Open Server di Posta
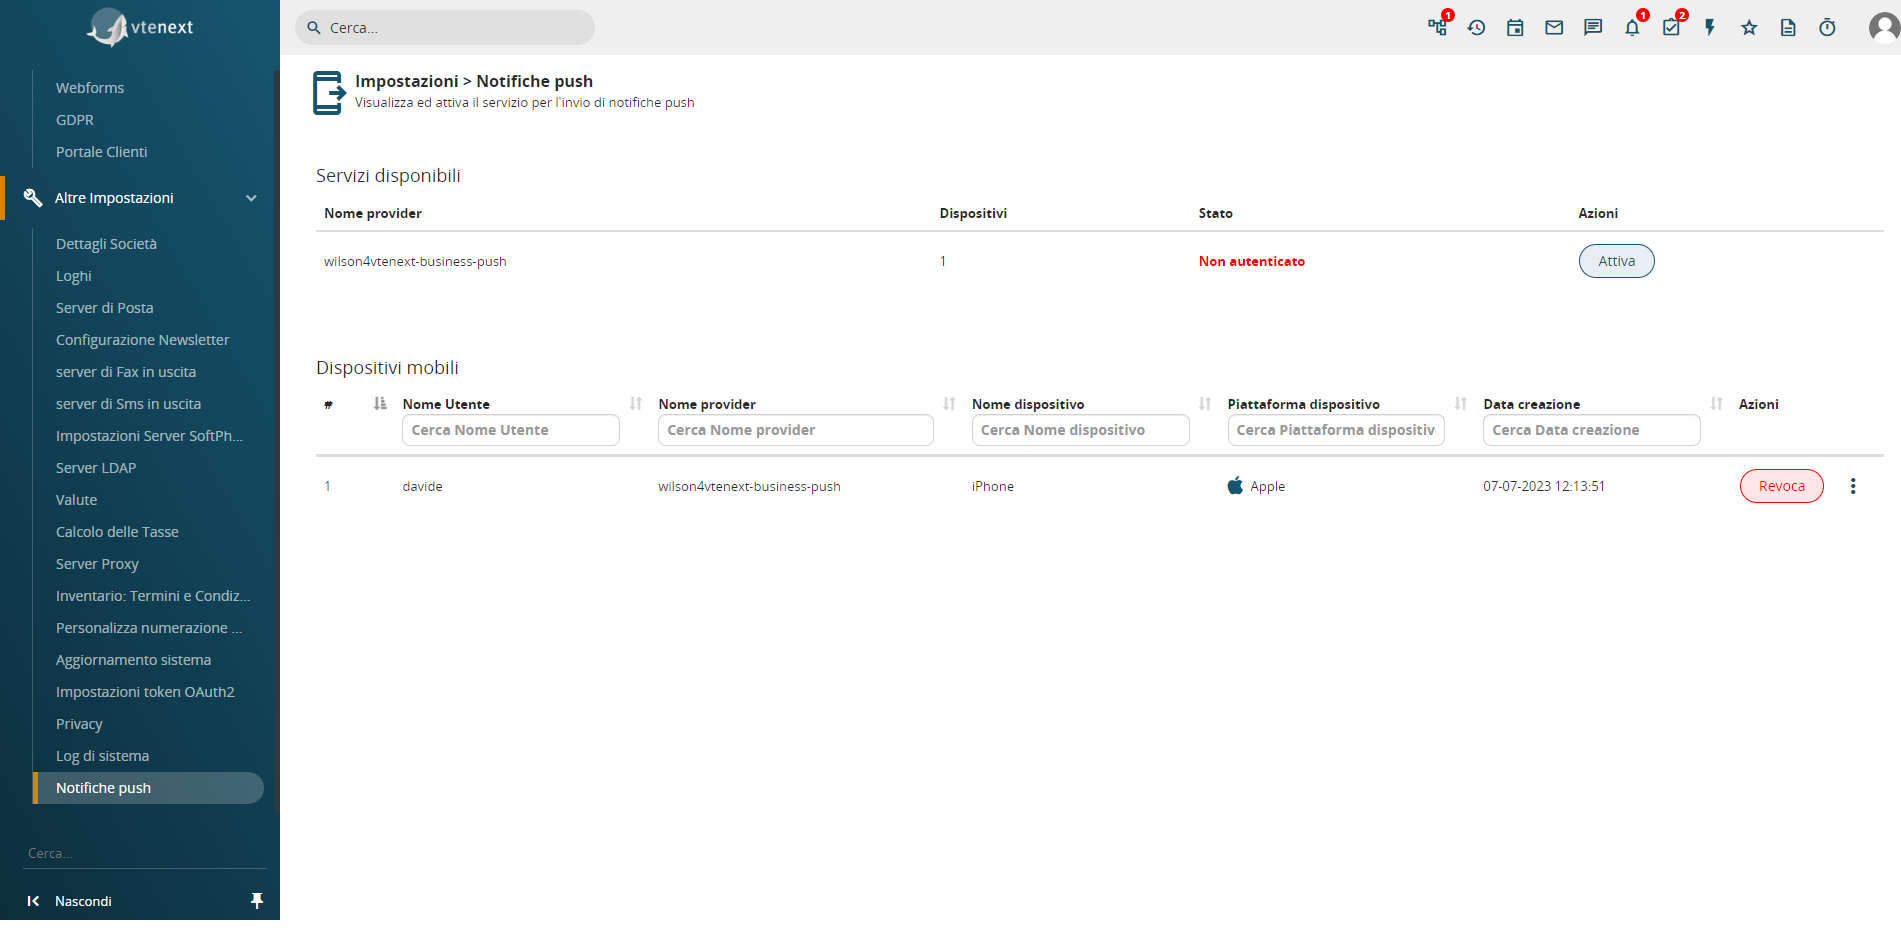This screenshot has width=1901, height=933. pyautogui.click(x=105, y=308)
